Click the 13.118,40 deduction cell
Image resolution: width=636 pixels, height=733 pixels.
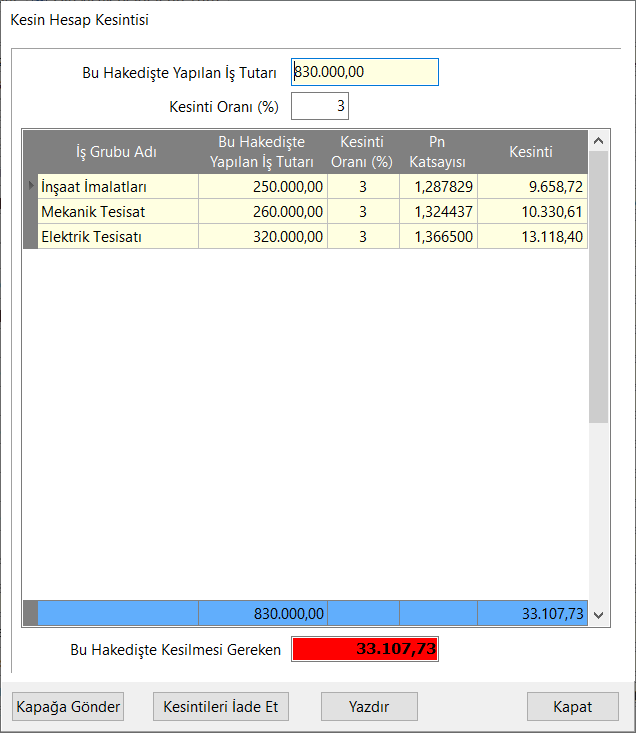click(x=533, y=236)
